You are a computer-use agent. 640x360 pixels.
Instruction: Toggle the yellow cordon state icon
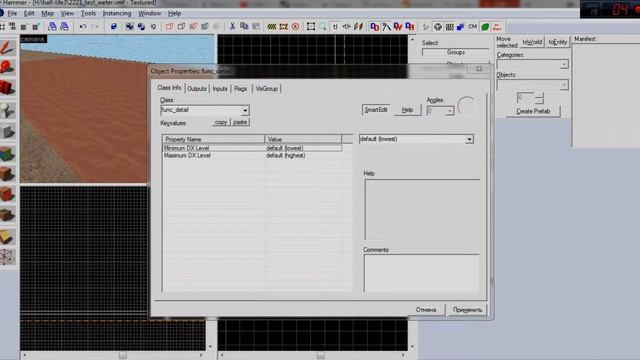[271, 27]
